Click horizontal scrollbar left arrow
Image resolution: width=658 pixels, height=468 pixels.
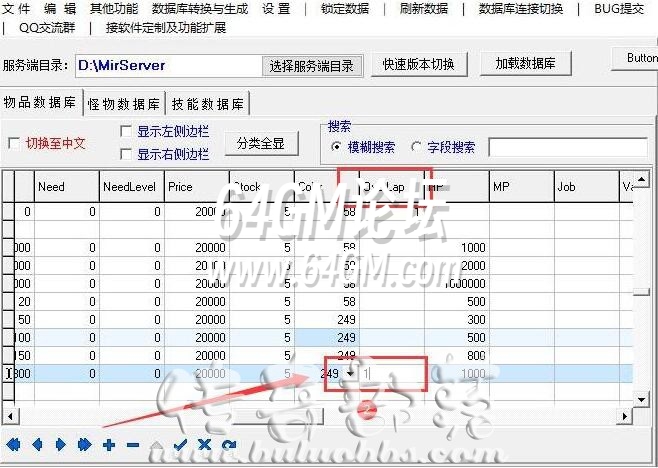(10, 416)
